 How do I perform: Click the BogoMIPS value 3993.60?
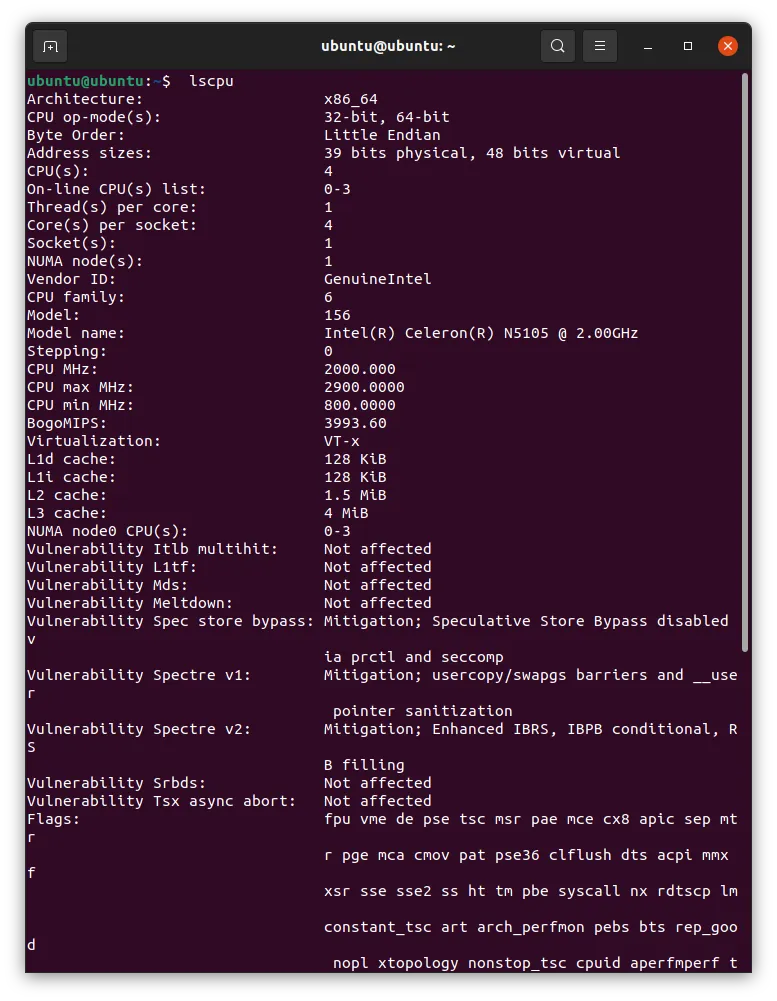[x=359, y=423]
